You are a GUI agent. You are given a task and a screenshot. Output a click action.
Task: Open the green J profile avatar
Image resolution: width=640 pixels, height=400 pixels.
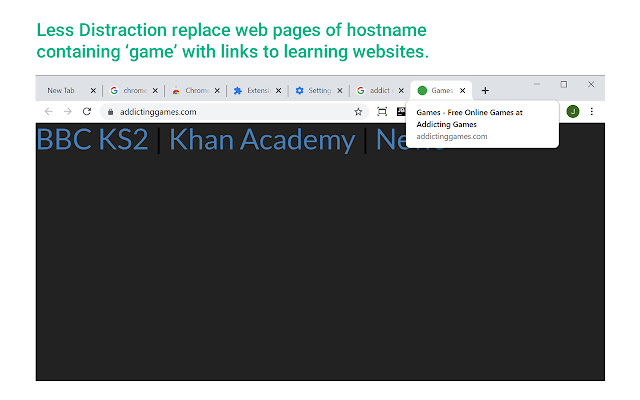coord(573,111)
